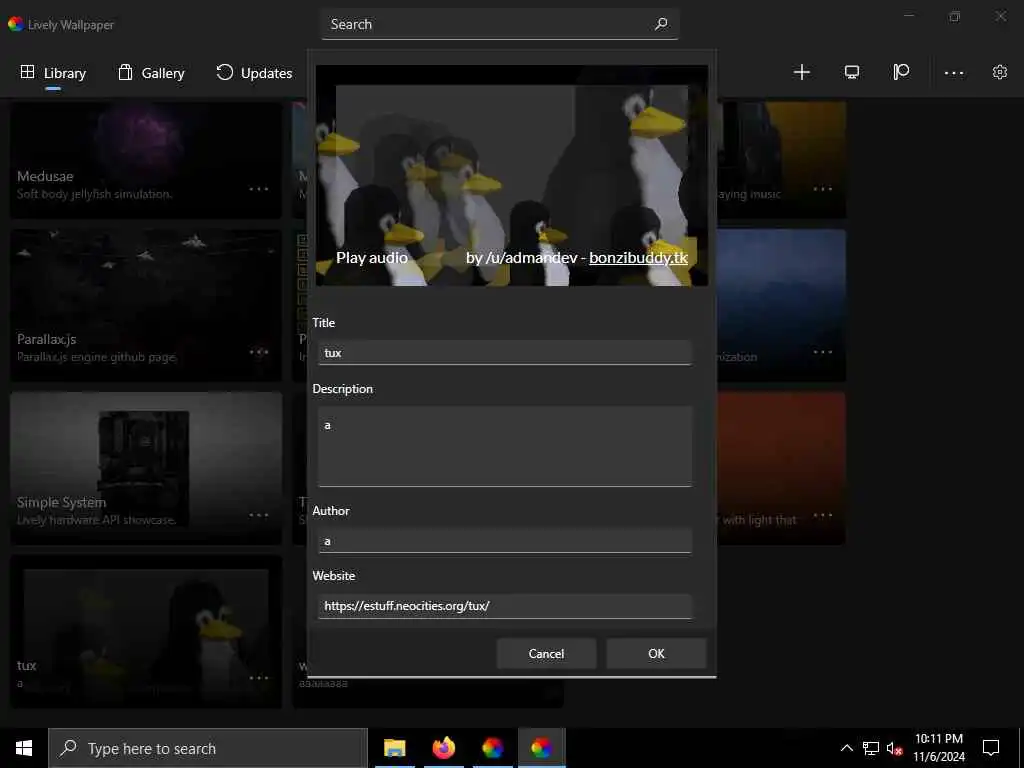Switch to the Gallery tab
1024x768 pixels.
[152, 73]
